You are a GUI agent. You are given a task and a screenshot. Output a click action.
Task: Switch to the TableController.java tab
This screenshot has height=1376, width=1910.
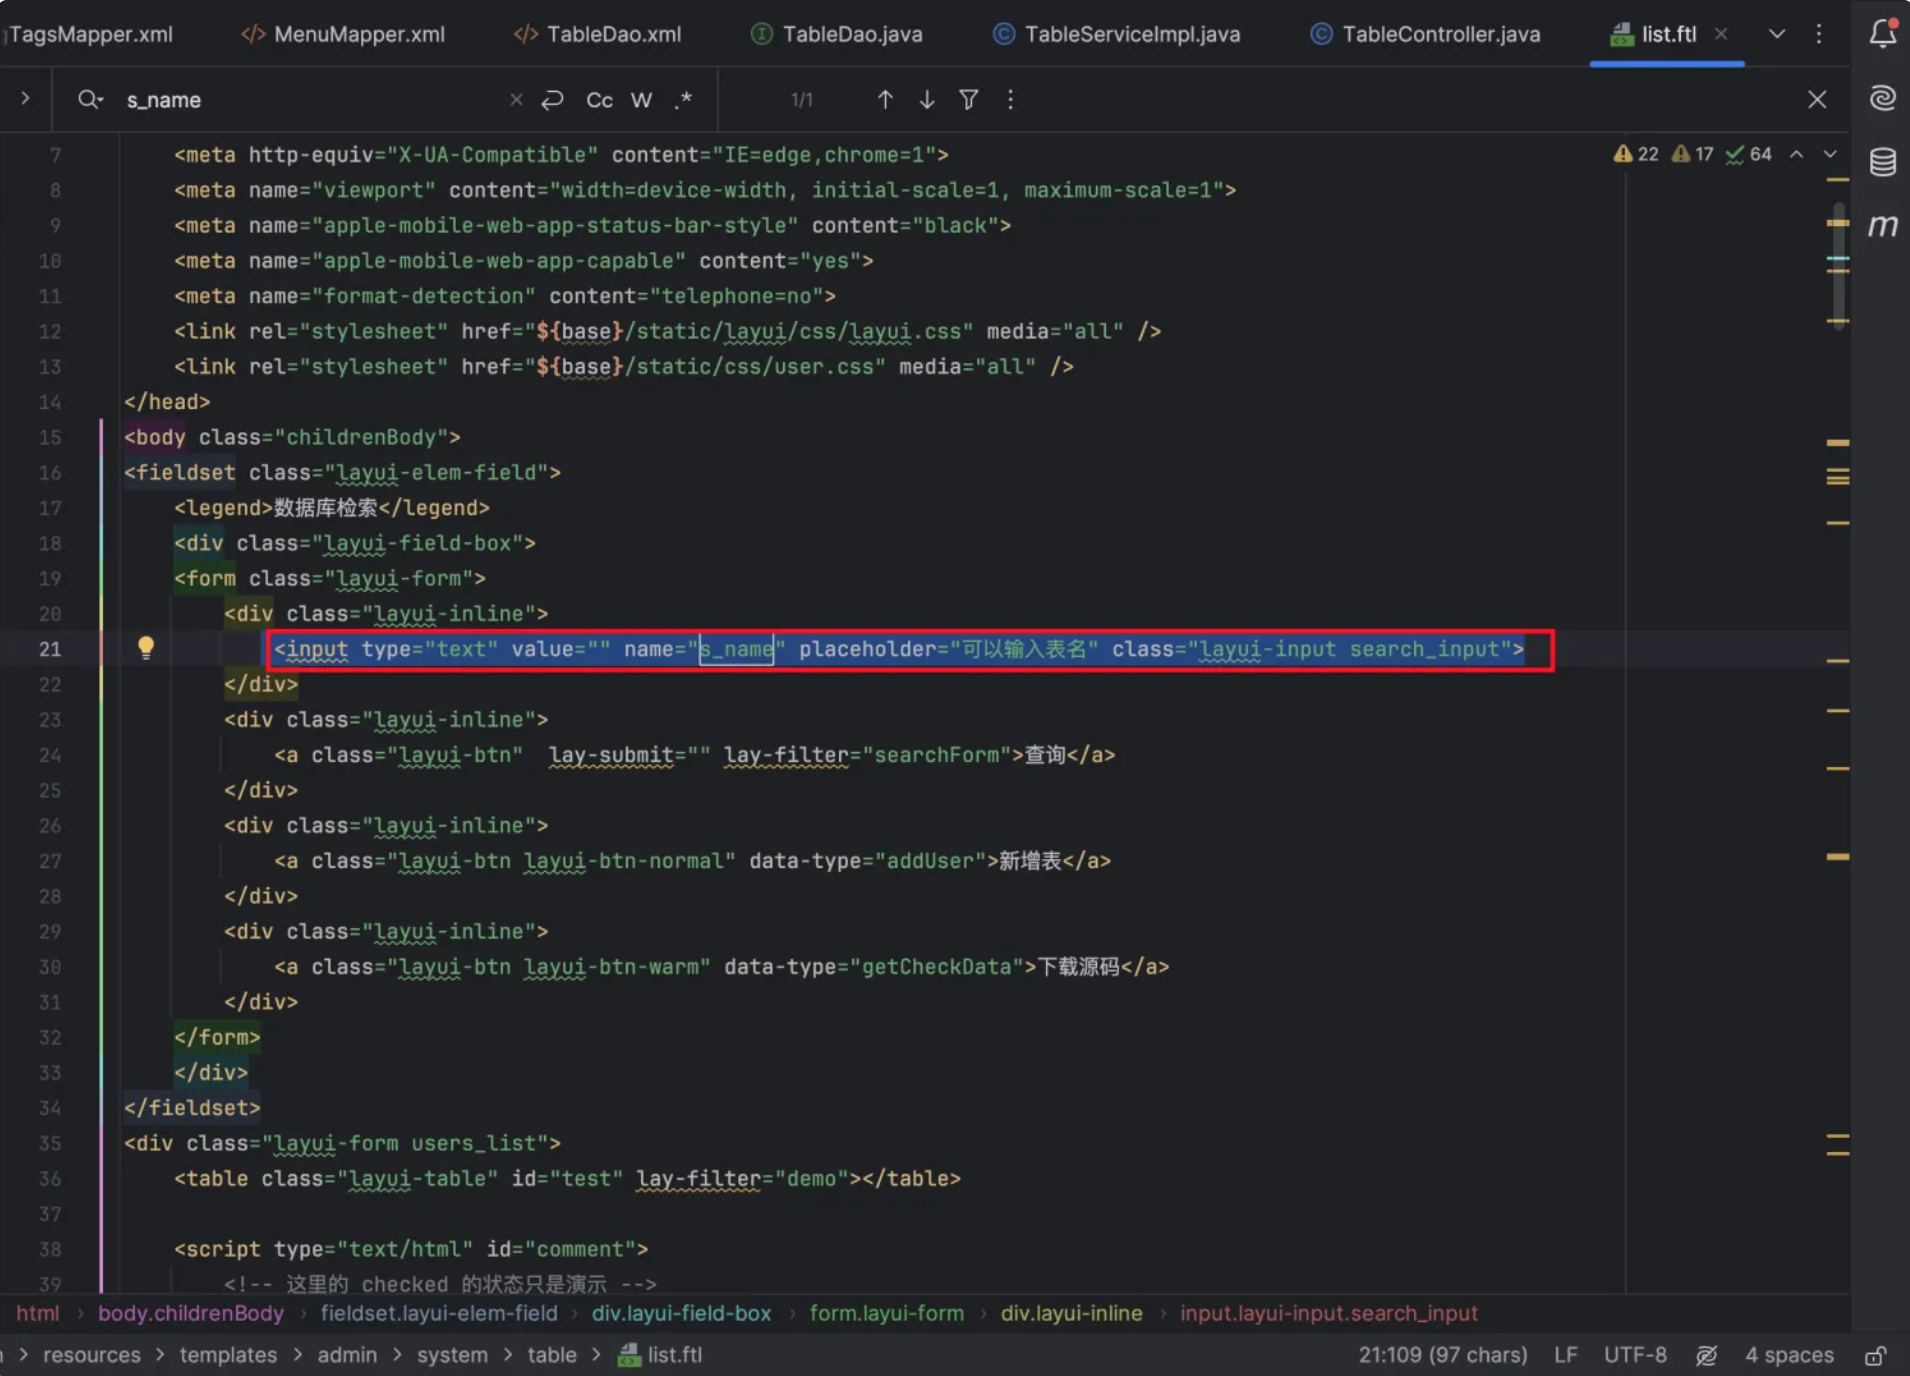pos(1425,34)
